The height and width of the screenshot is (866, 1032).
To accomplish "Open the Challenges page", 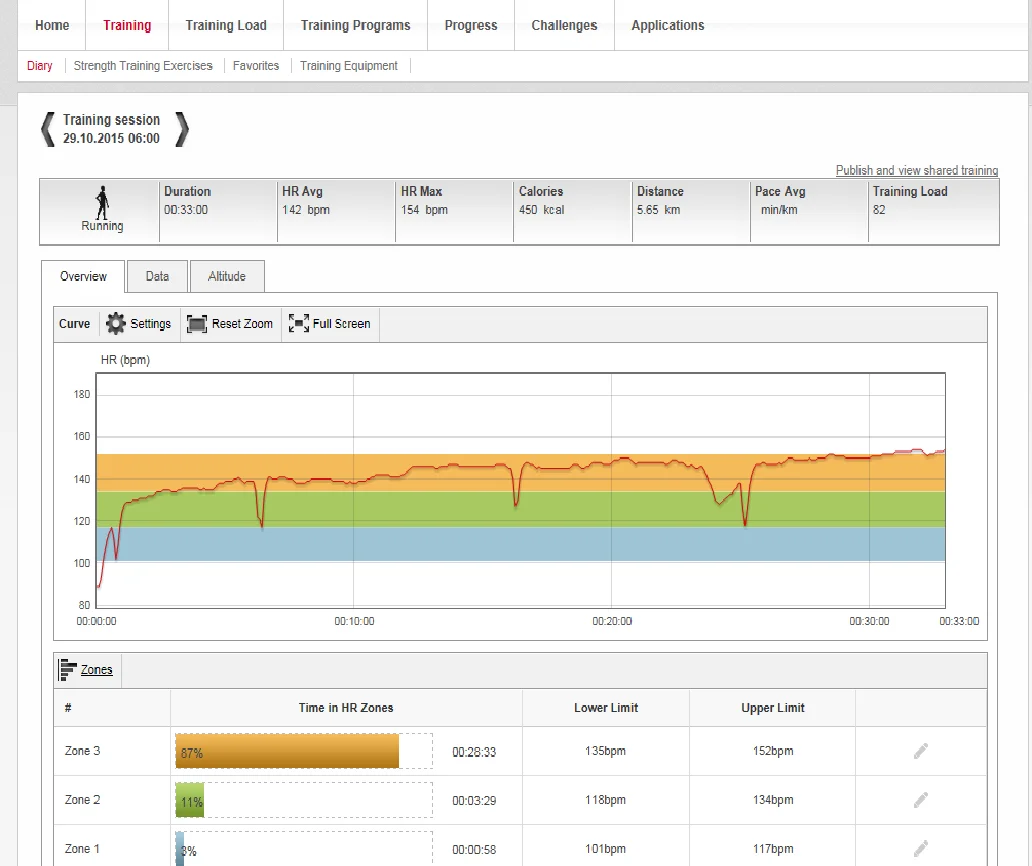I will (x=564, y=25).
